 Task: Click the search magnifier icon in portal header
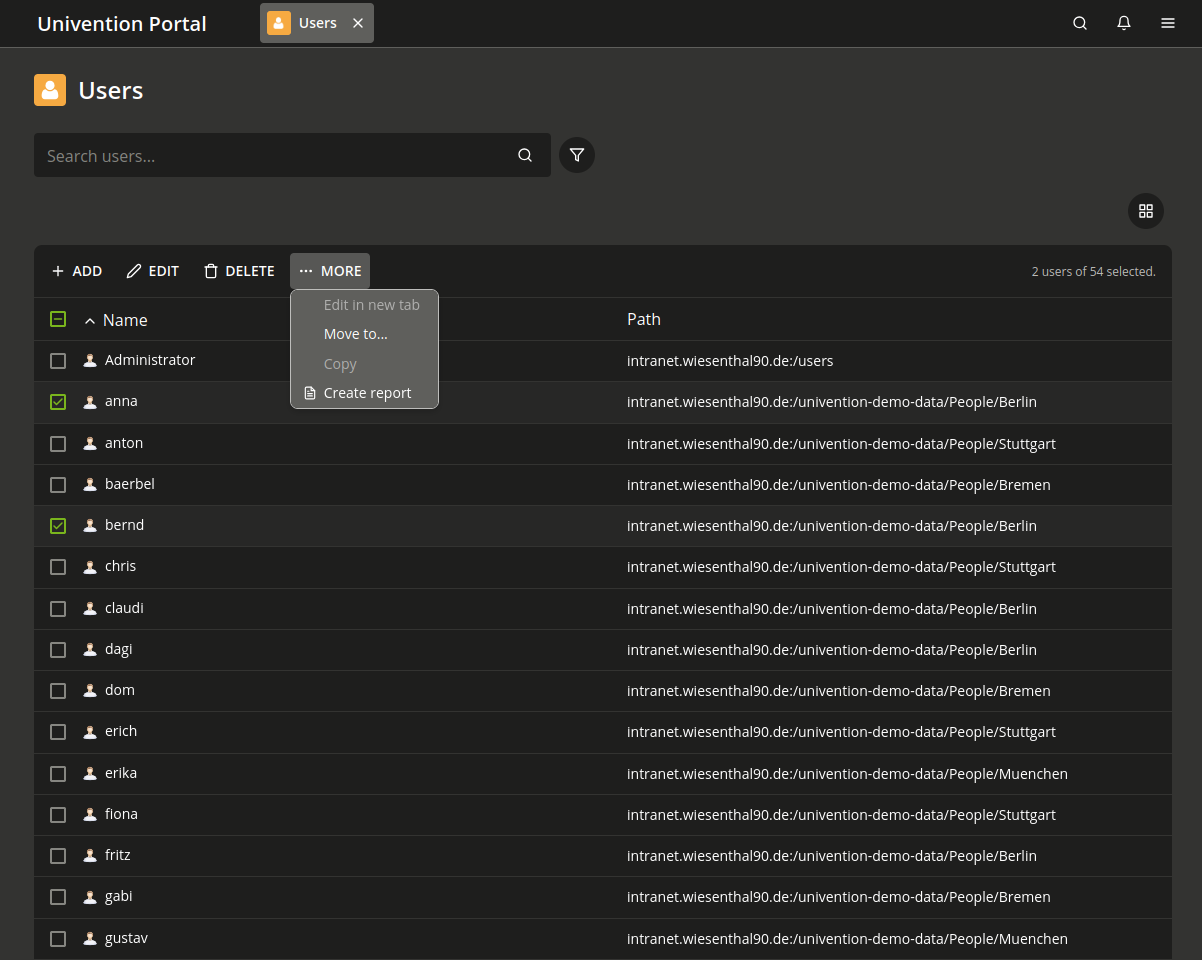1080,23
